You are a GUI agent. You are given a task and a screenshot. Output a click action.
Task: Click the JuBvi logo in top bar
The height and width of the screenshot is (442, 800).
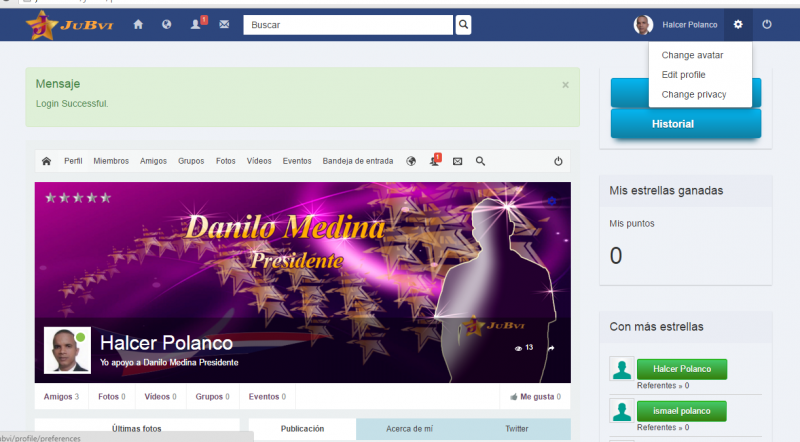70,24
